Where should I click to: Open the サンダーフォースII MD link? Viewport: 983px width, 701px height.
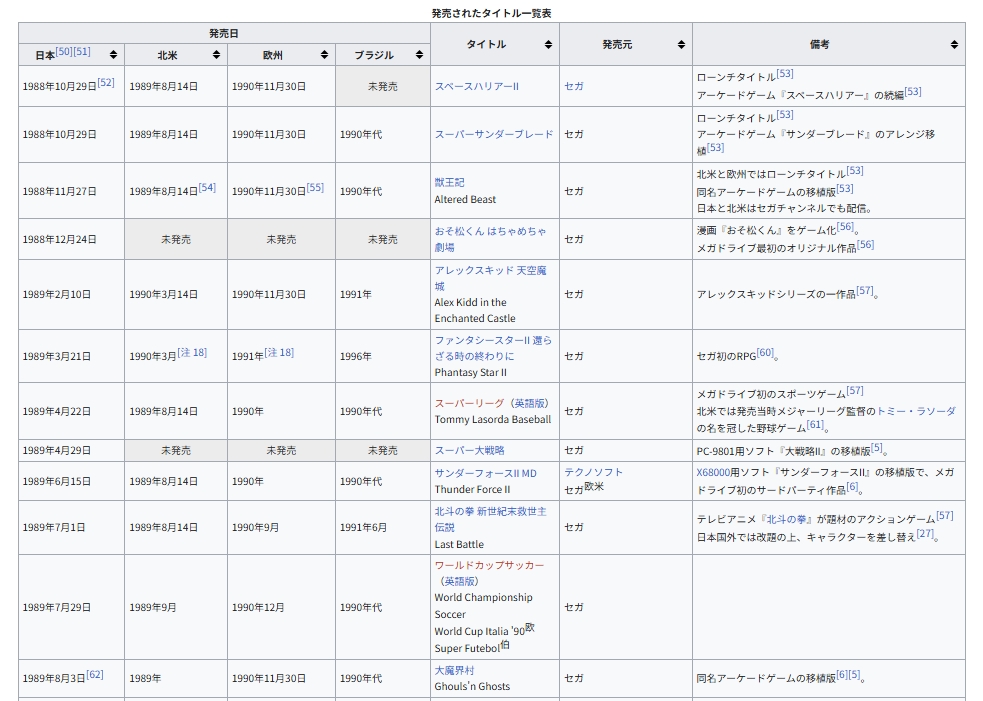[x=485, y=473]
